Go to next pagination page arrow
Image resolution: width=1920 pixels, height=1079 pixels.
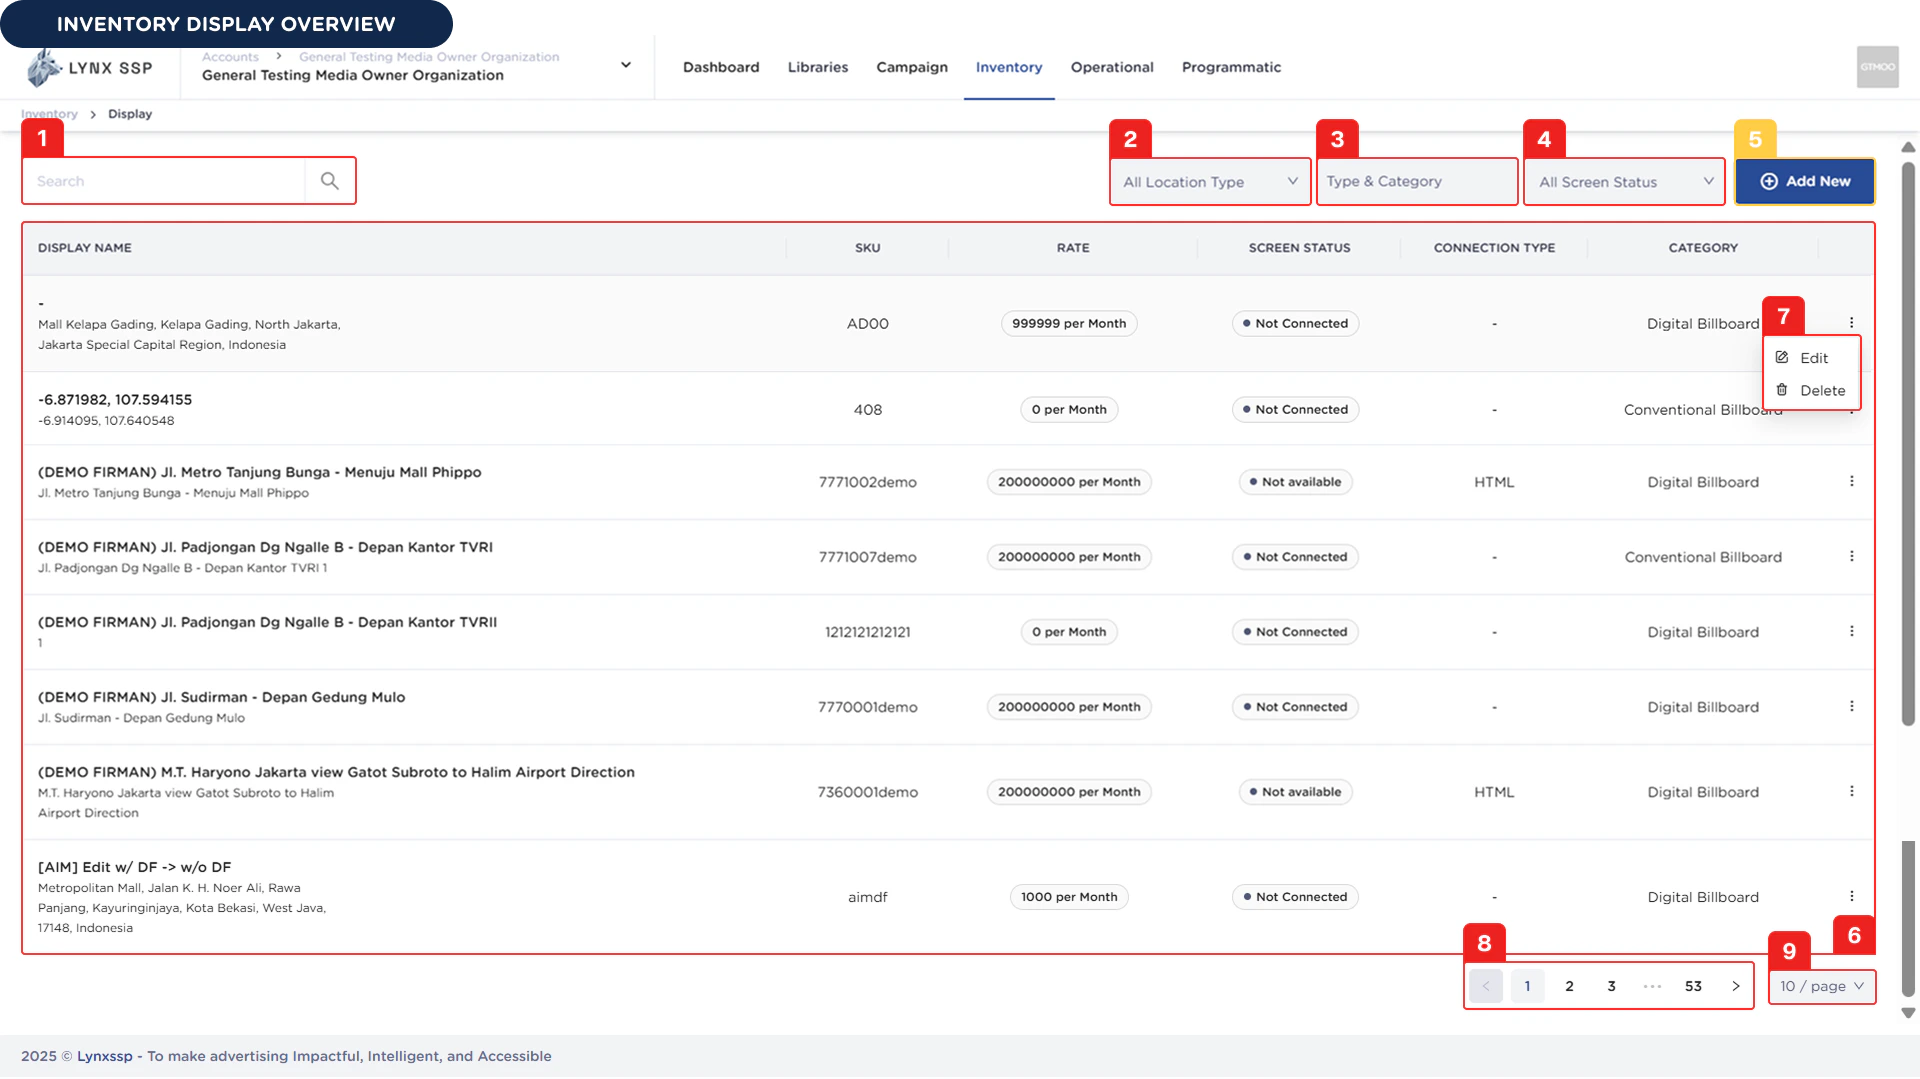click(x=1736, y=986)
